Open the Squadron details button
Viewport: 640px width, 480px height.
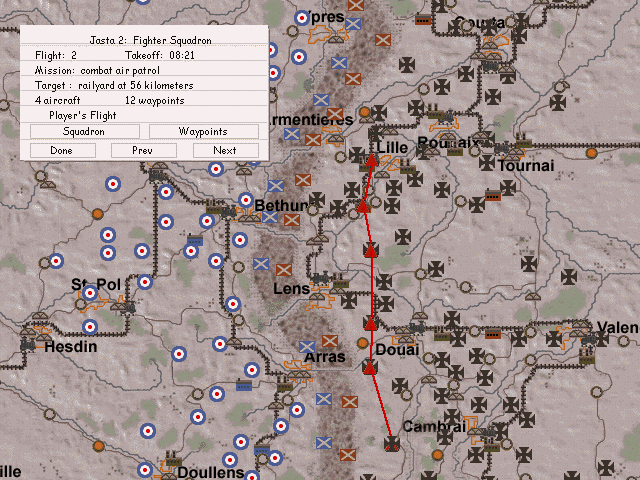84,131
